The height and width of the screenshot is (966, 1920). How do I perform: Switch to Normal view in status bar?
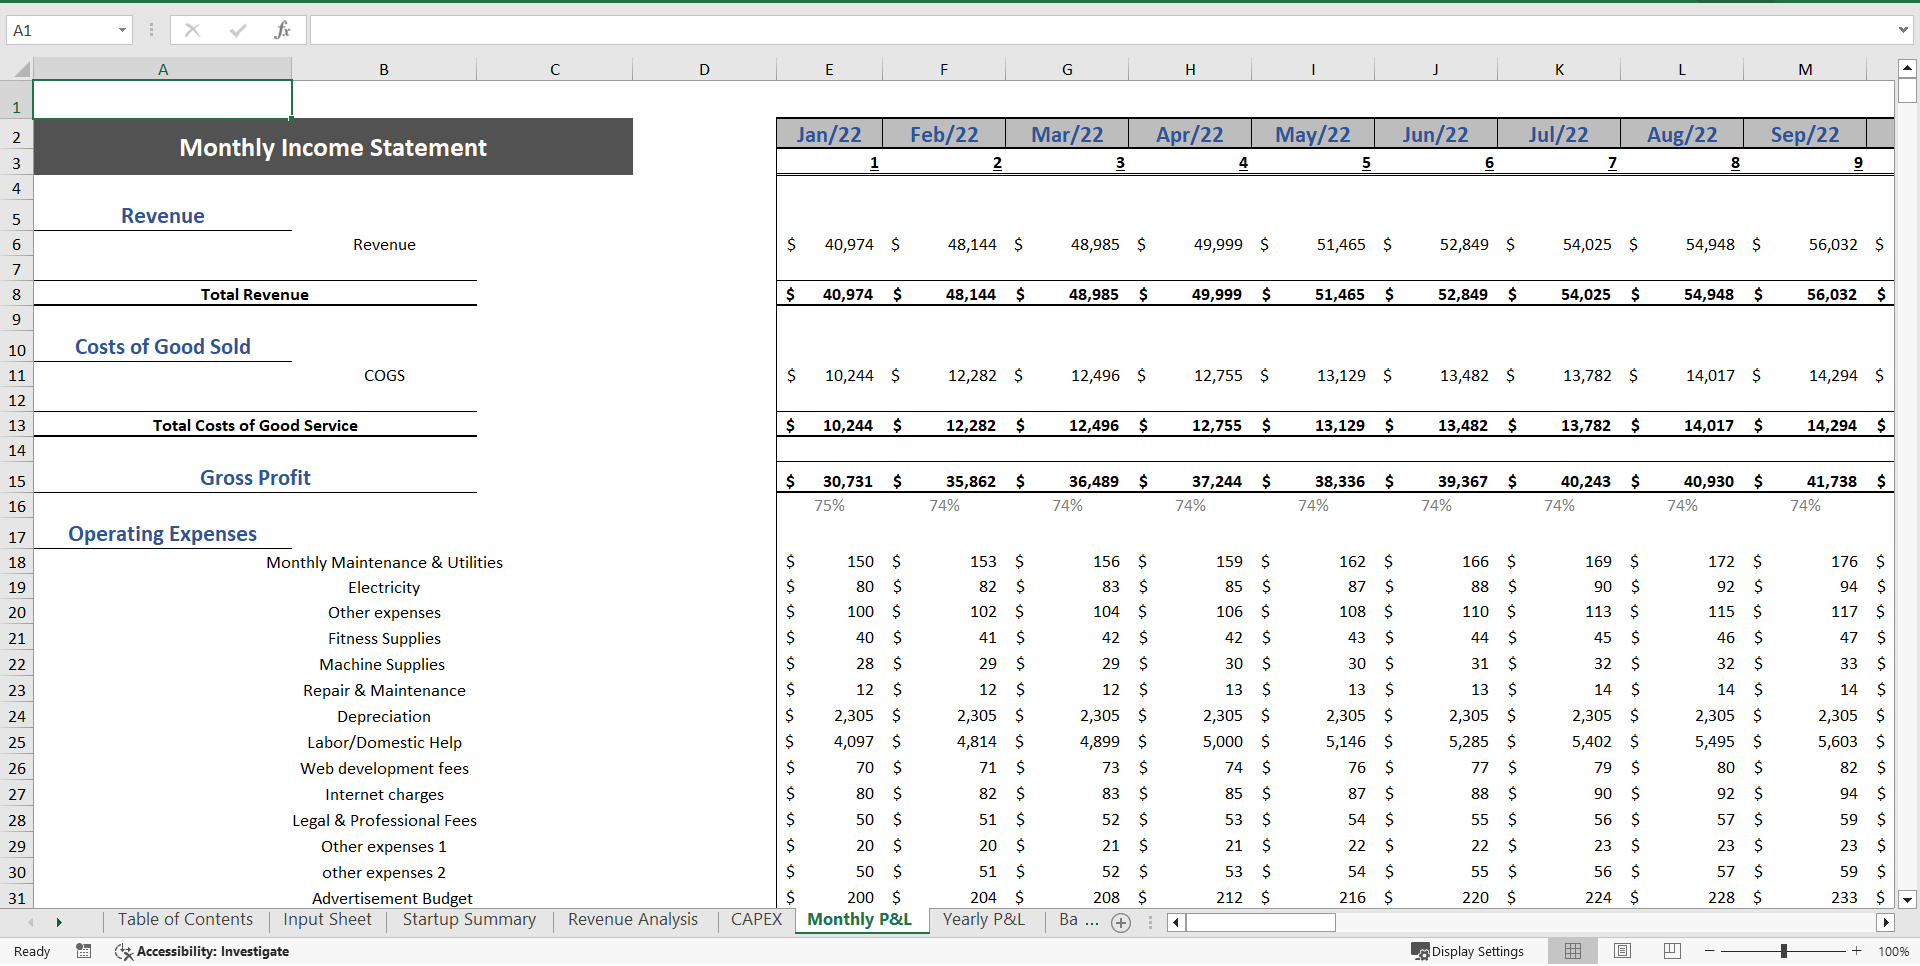point(1572,951)
